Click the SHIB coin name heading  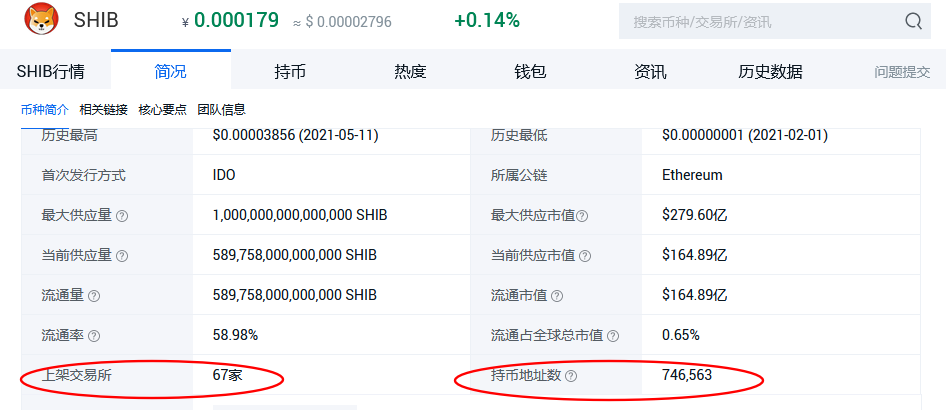coord(96,20)
